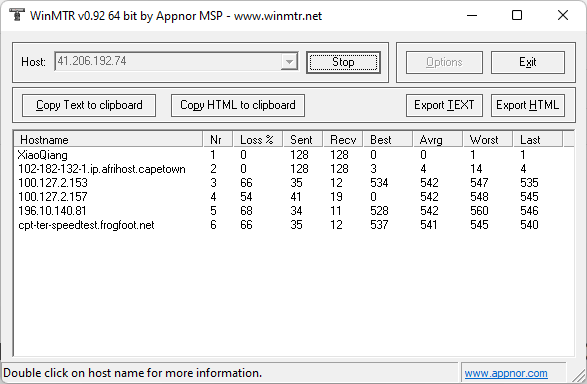Click Last value 540 for frogfoot host
This screenshot has height=384, width=587.
(x=529, y=225)
